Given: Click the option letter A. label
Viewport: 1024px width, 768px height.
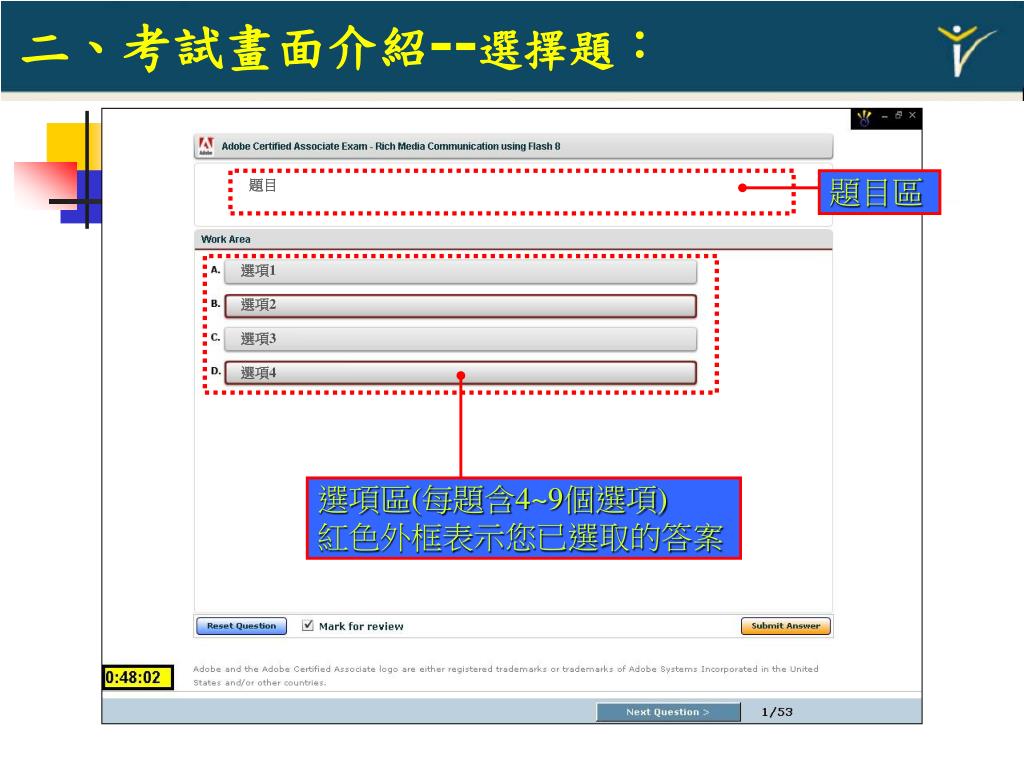Looking at the screenshot, I should pyautogui.click(x=216, y=270).
